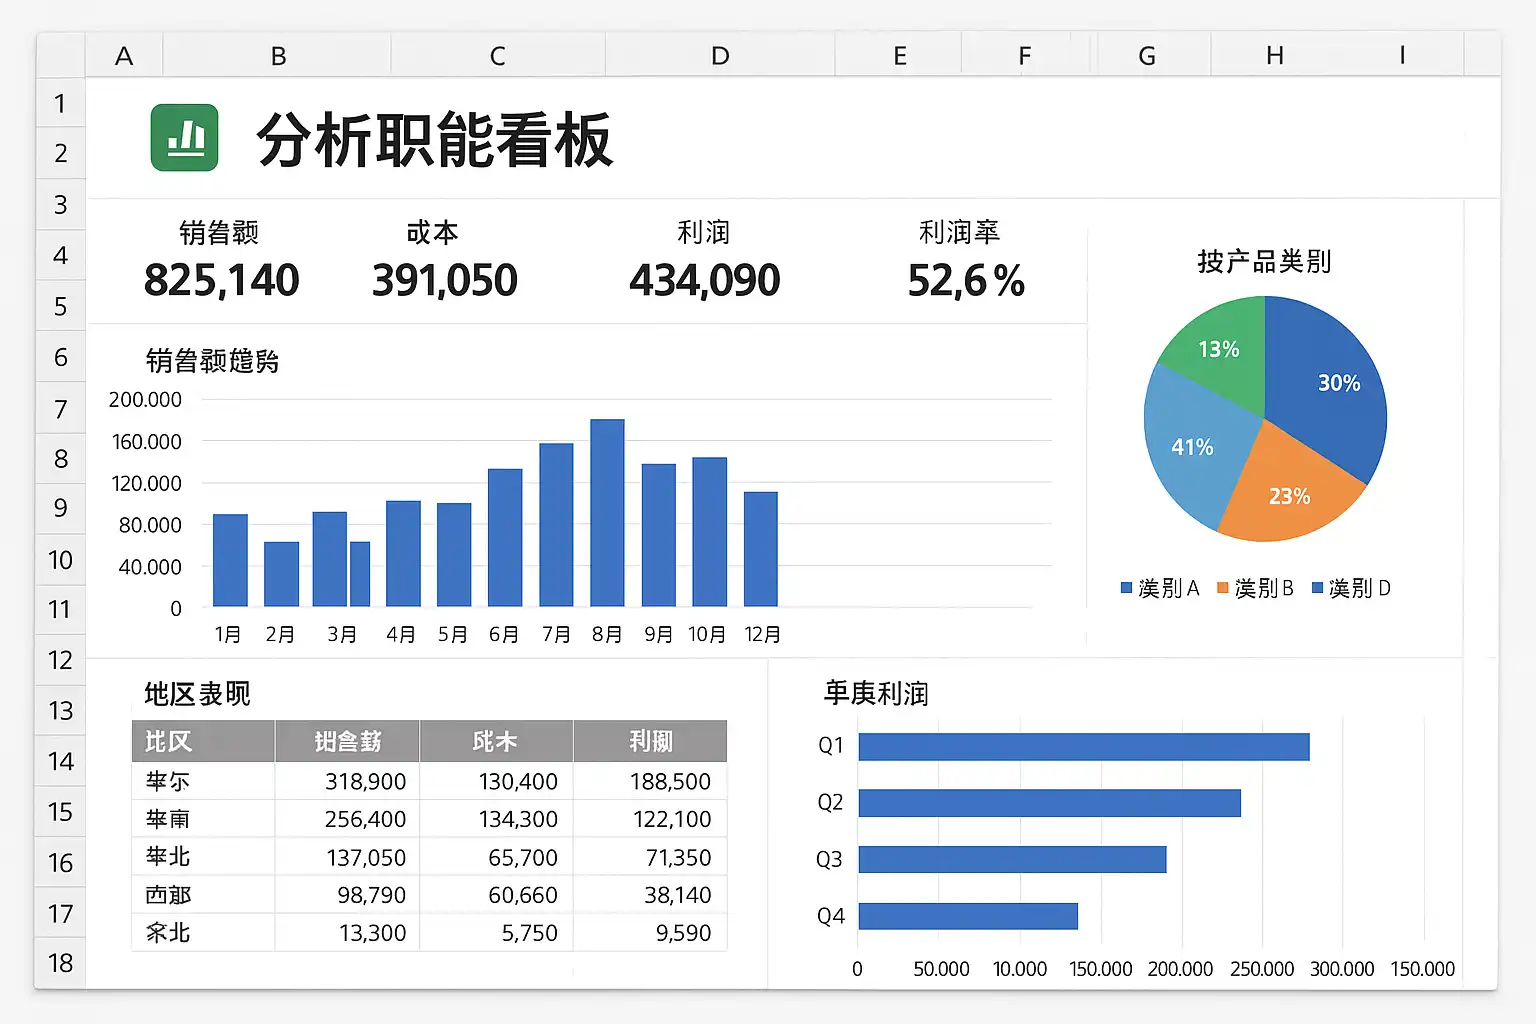Click the sales total value 825,140
The image size is (1536, 1024).
(x=221, y=280)
